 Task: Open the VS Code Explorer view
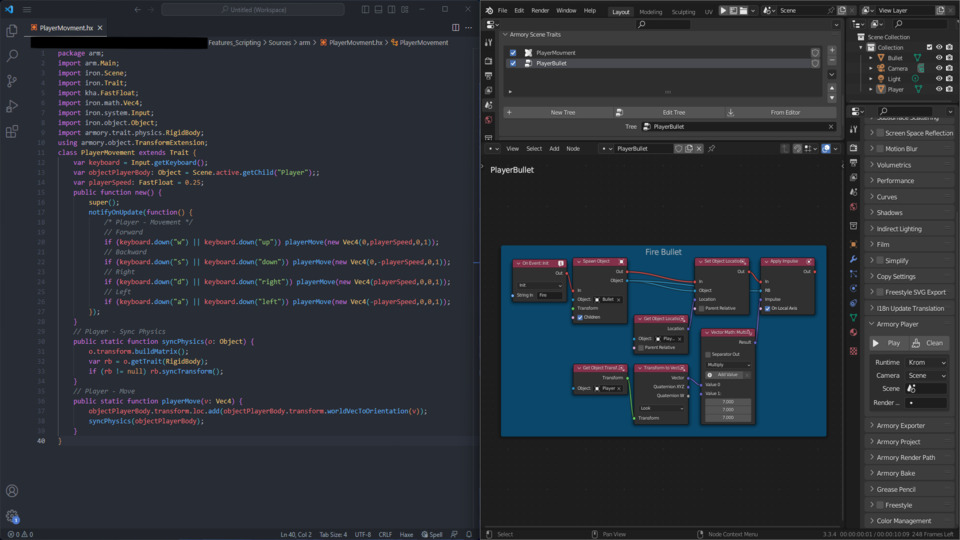point(12,31)
